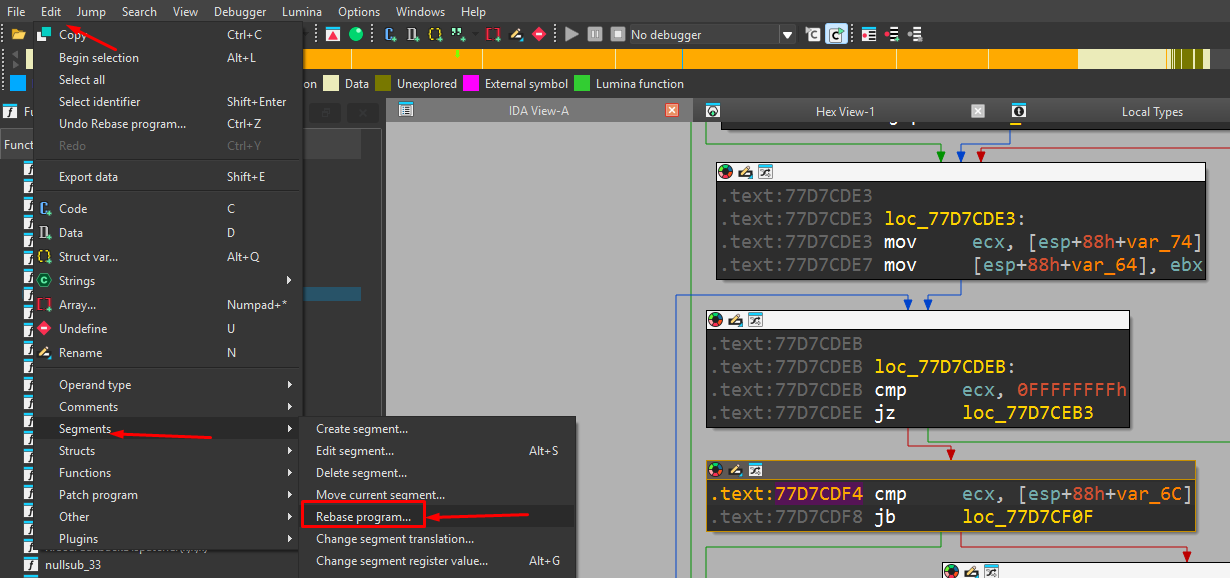1230x578 pixels.
Task: Choose Rebase program... in Segments submenu
Action: coord(438,517)
